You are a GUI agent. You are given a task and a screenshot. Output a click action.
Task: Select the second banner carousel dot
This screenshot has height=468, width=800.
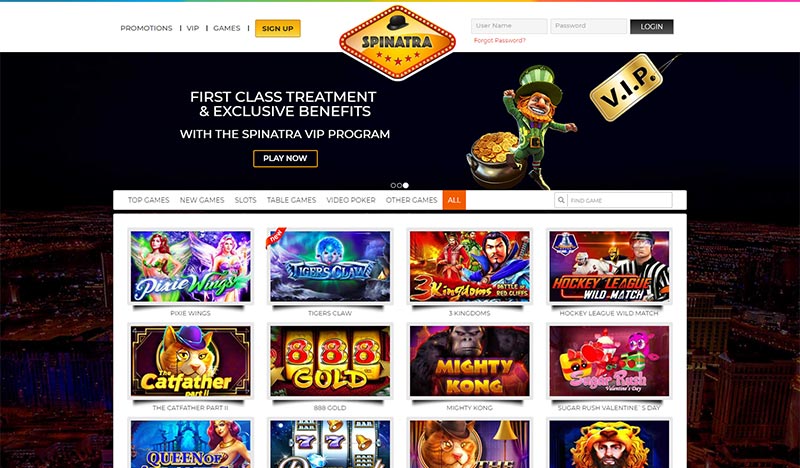[399, 185]
